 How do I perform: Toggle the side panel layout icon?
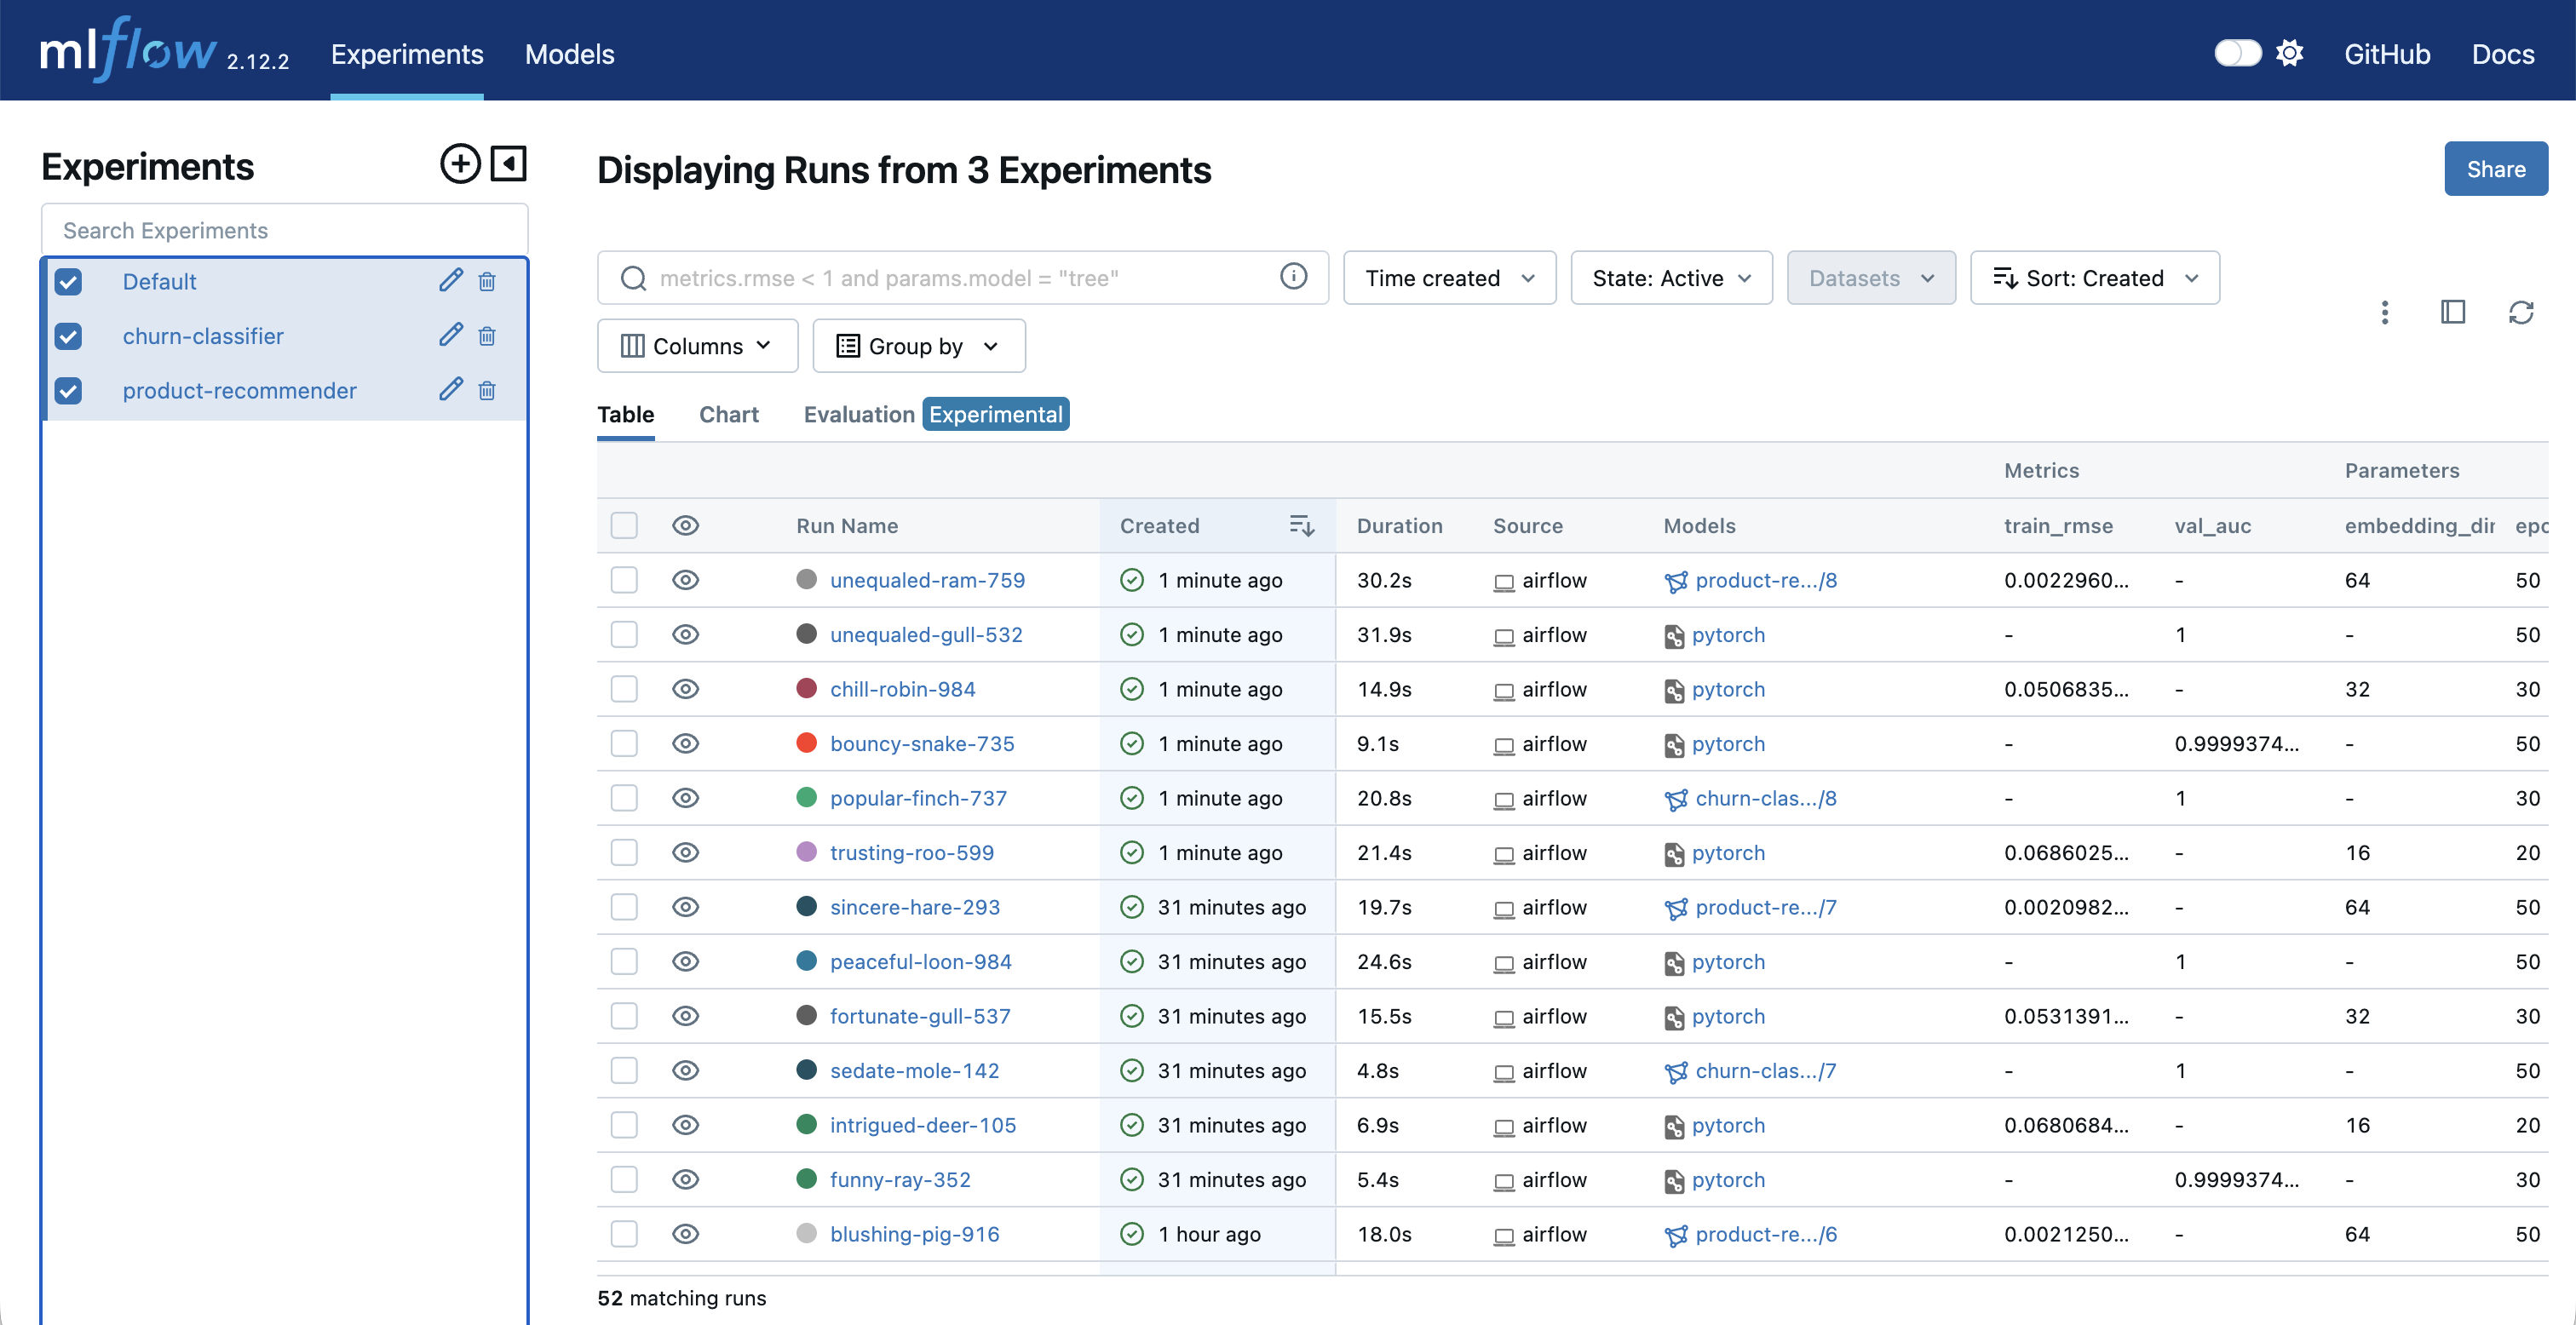pyautogui.click(x=2452, y=313)
